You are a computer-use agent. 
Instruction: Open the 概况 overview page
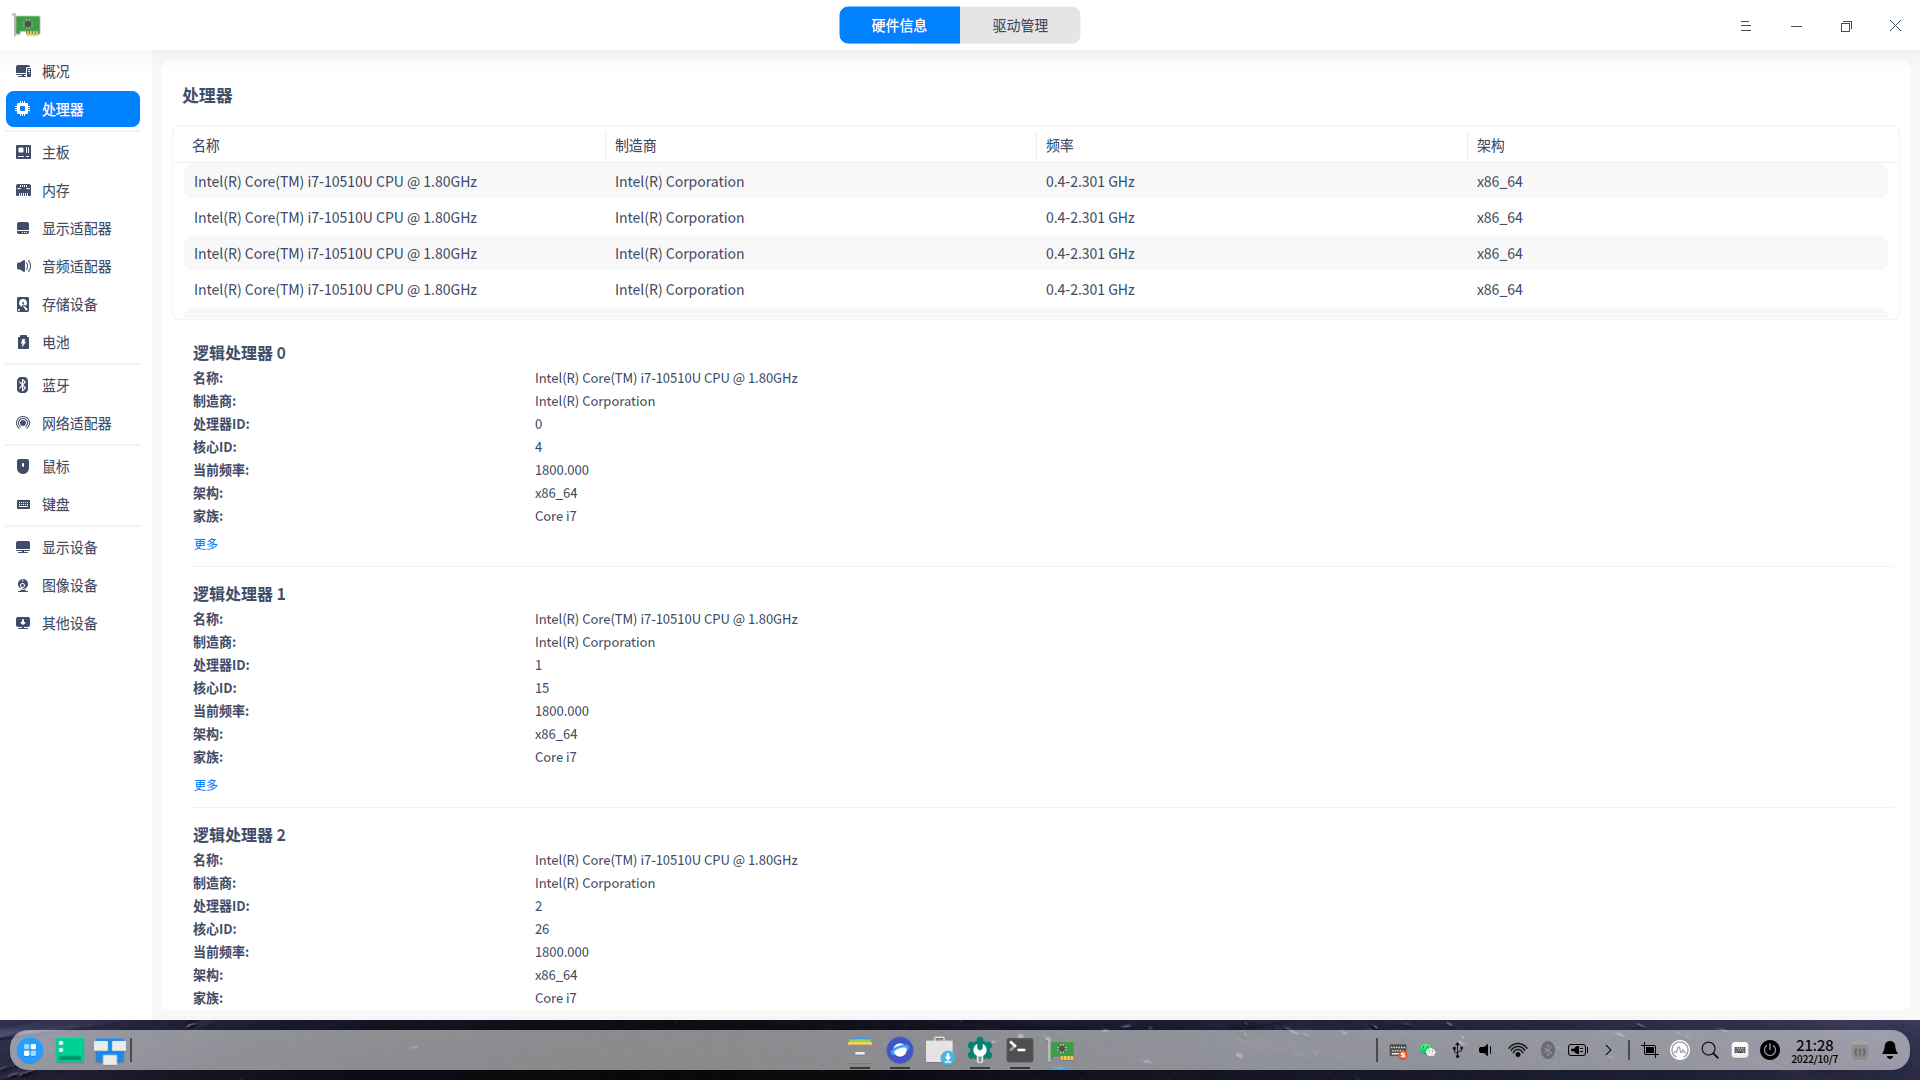[x=72, y=72]
